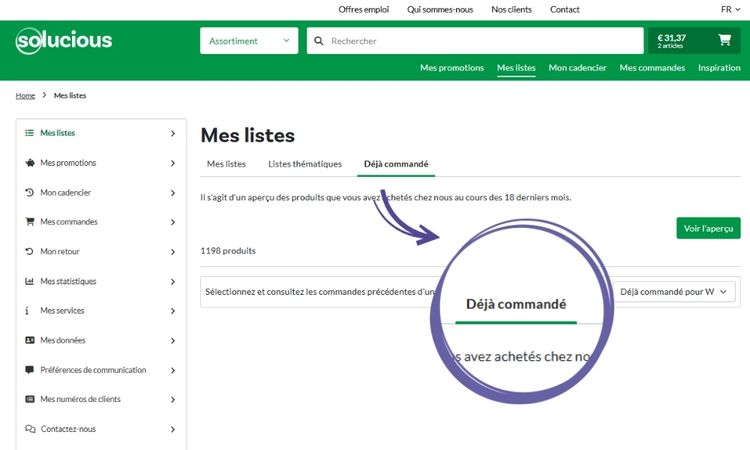Image resolution: width=750 pixels, height=450 pixels.
Task: Open the Offres emploi link
Action: click(x=364, y=9)
